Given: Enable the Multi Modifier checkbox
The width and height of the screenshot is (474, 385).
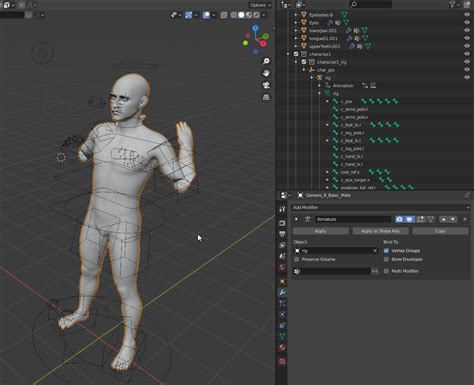Looking at the screenshot, I should [386, 271].
